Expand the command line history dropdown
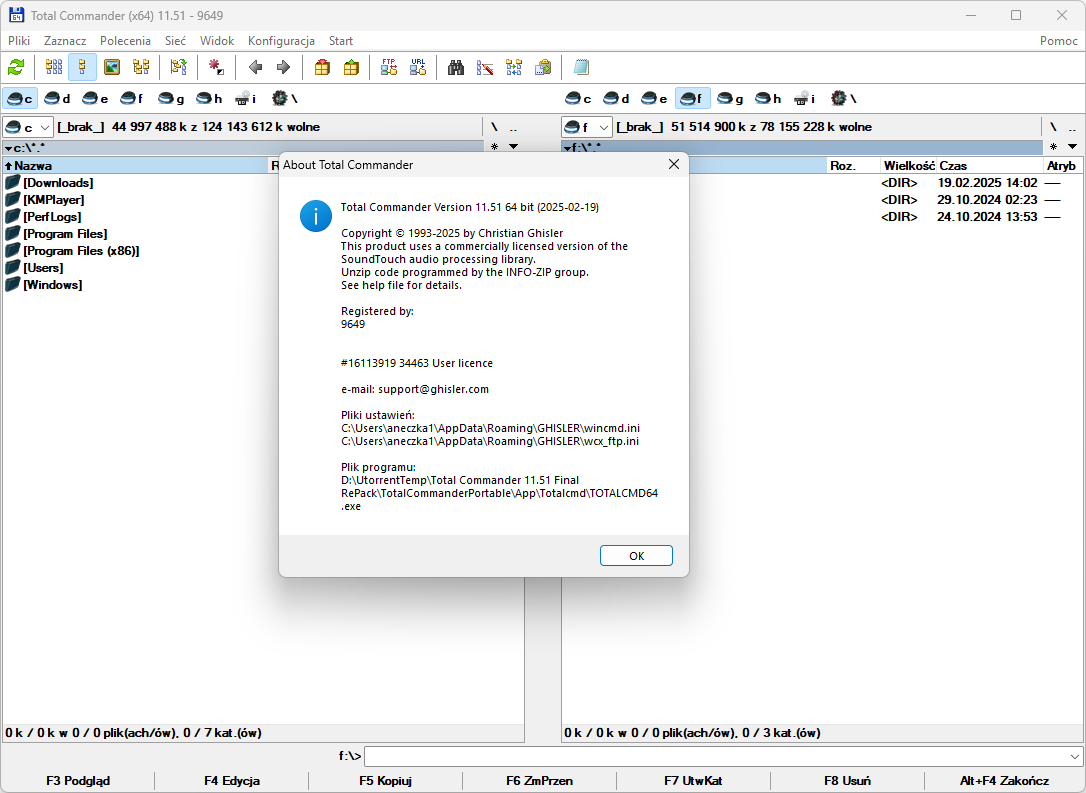This screenshot has height=793, width=1086. pyautogui.click(x=1075, y=756)
